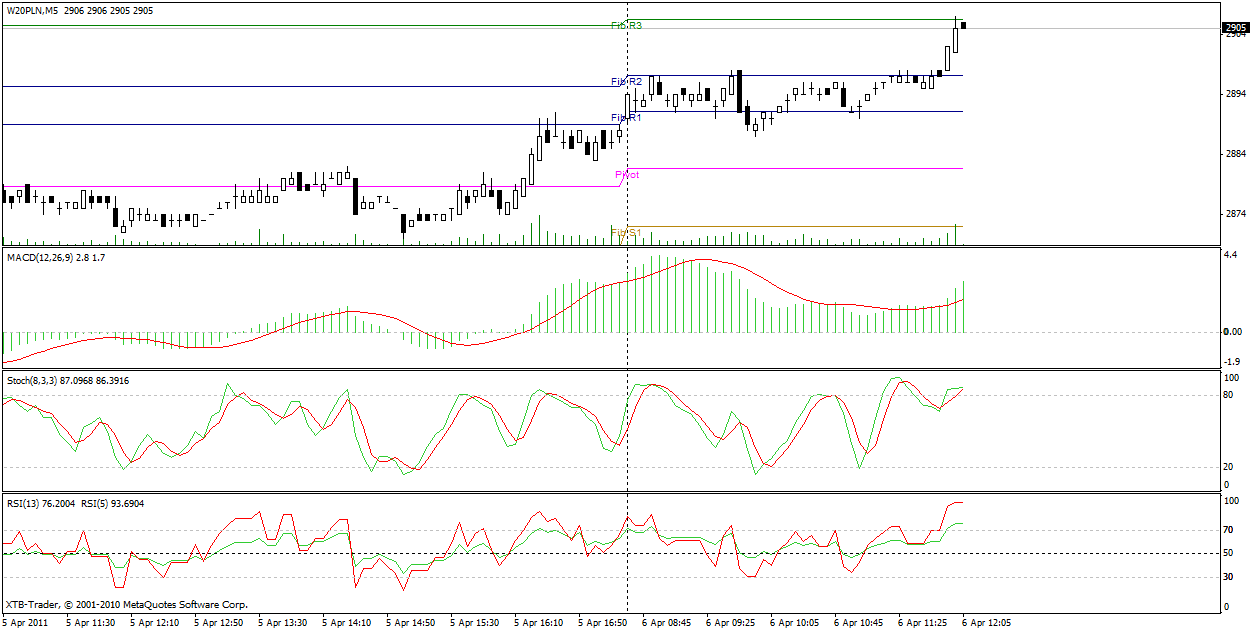Select the Fib R2 level label
This screenshot has width=1258, height=630.
click(x=626, y=81)
